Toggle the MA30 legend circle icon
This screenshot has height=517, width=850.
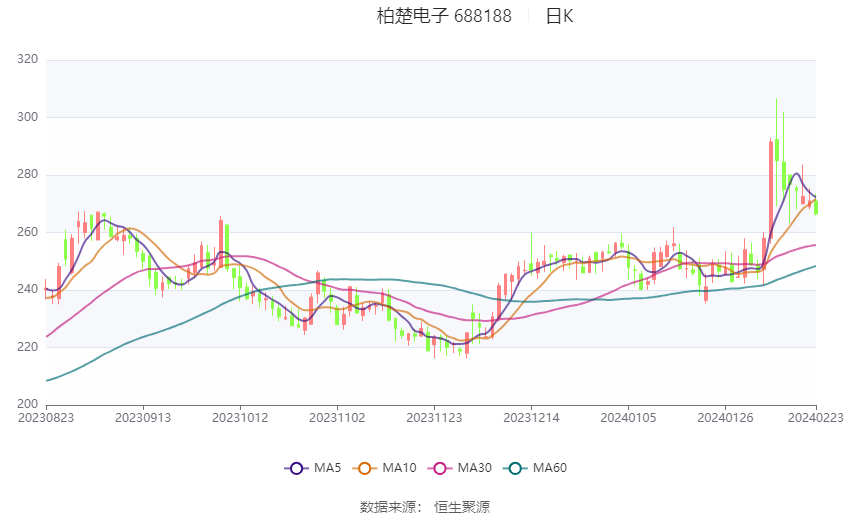(440, 468)
